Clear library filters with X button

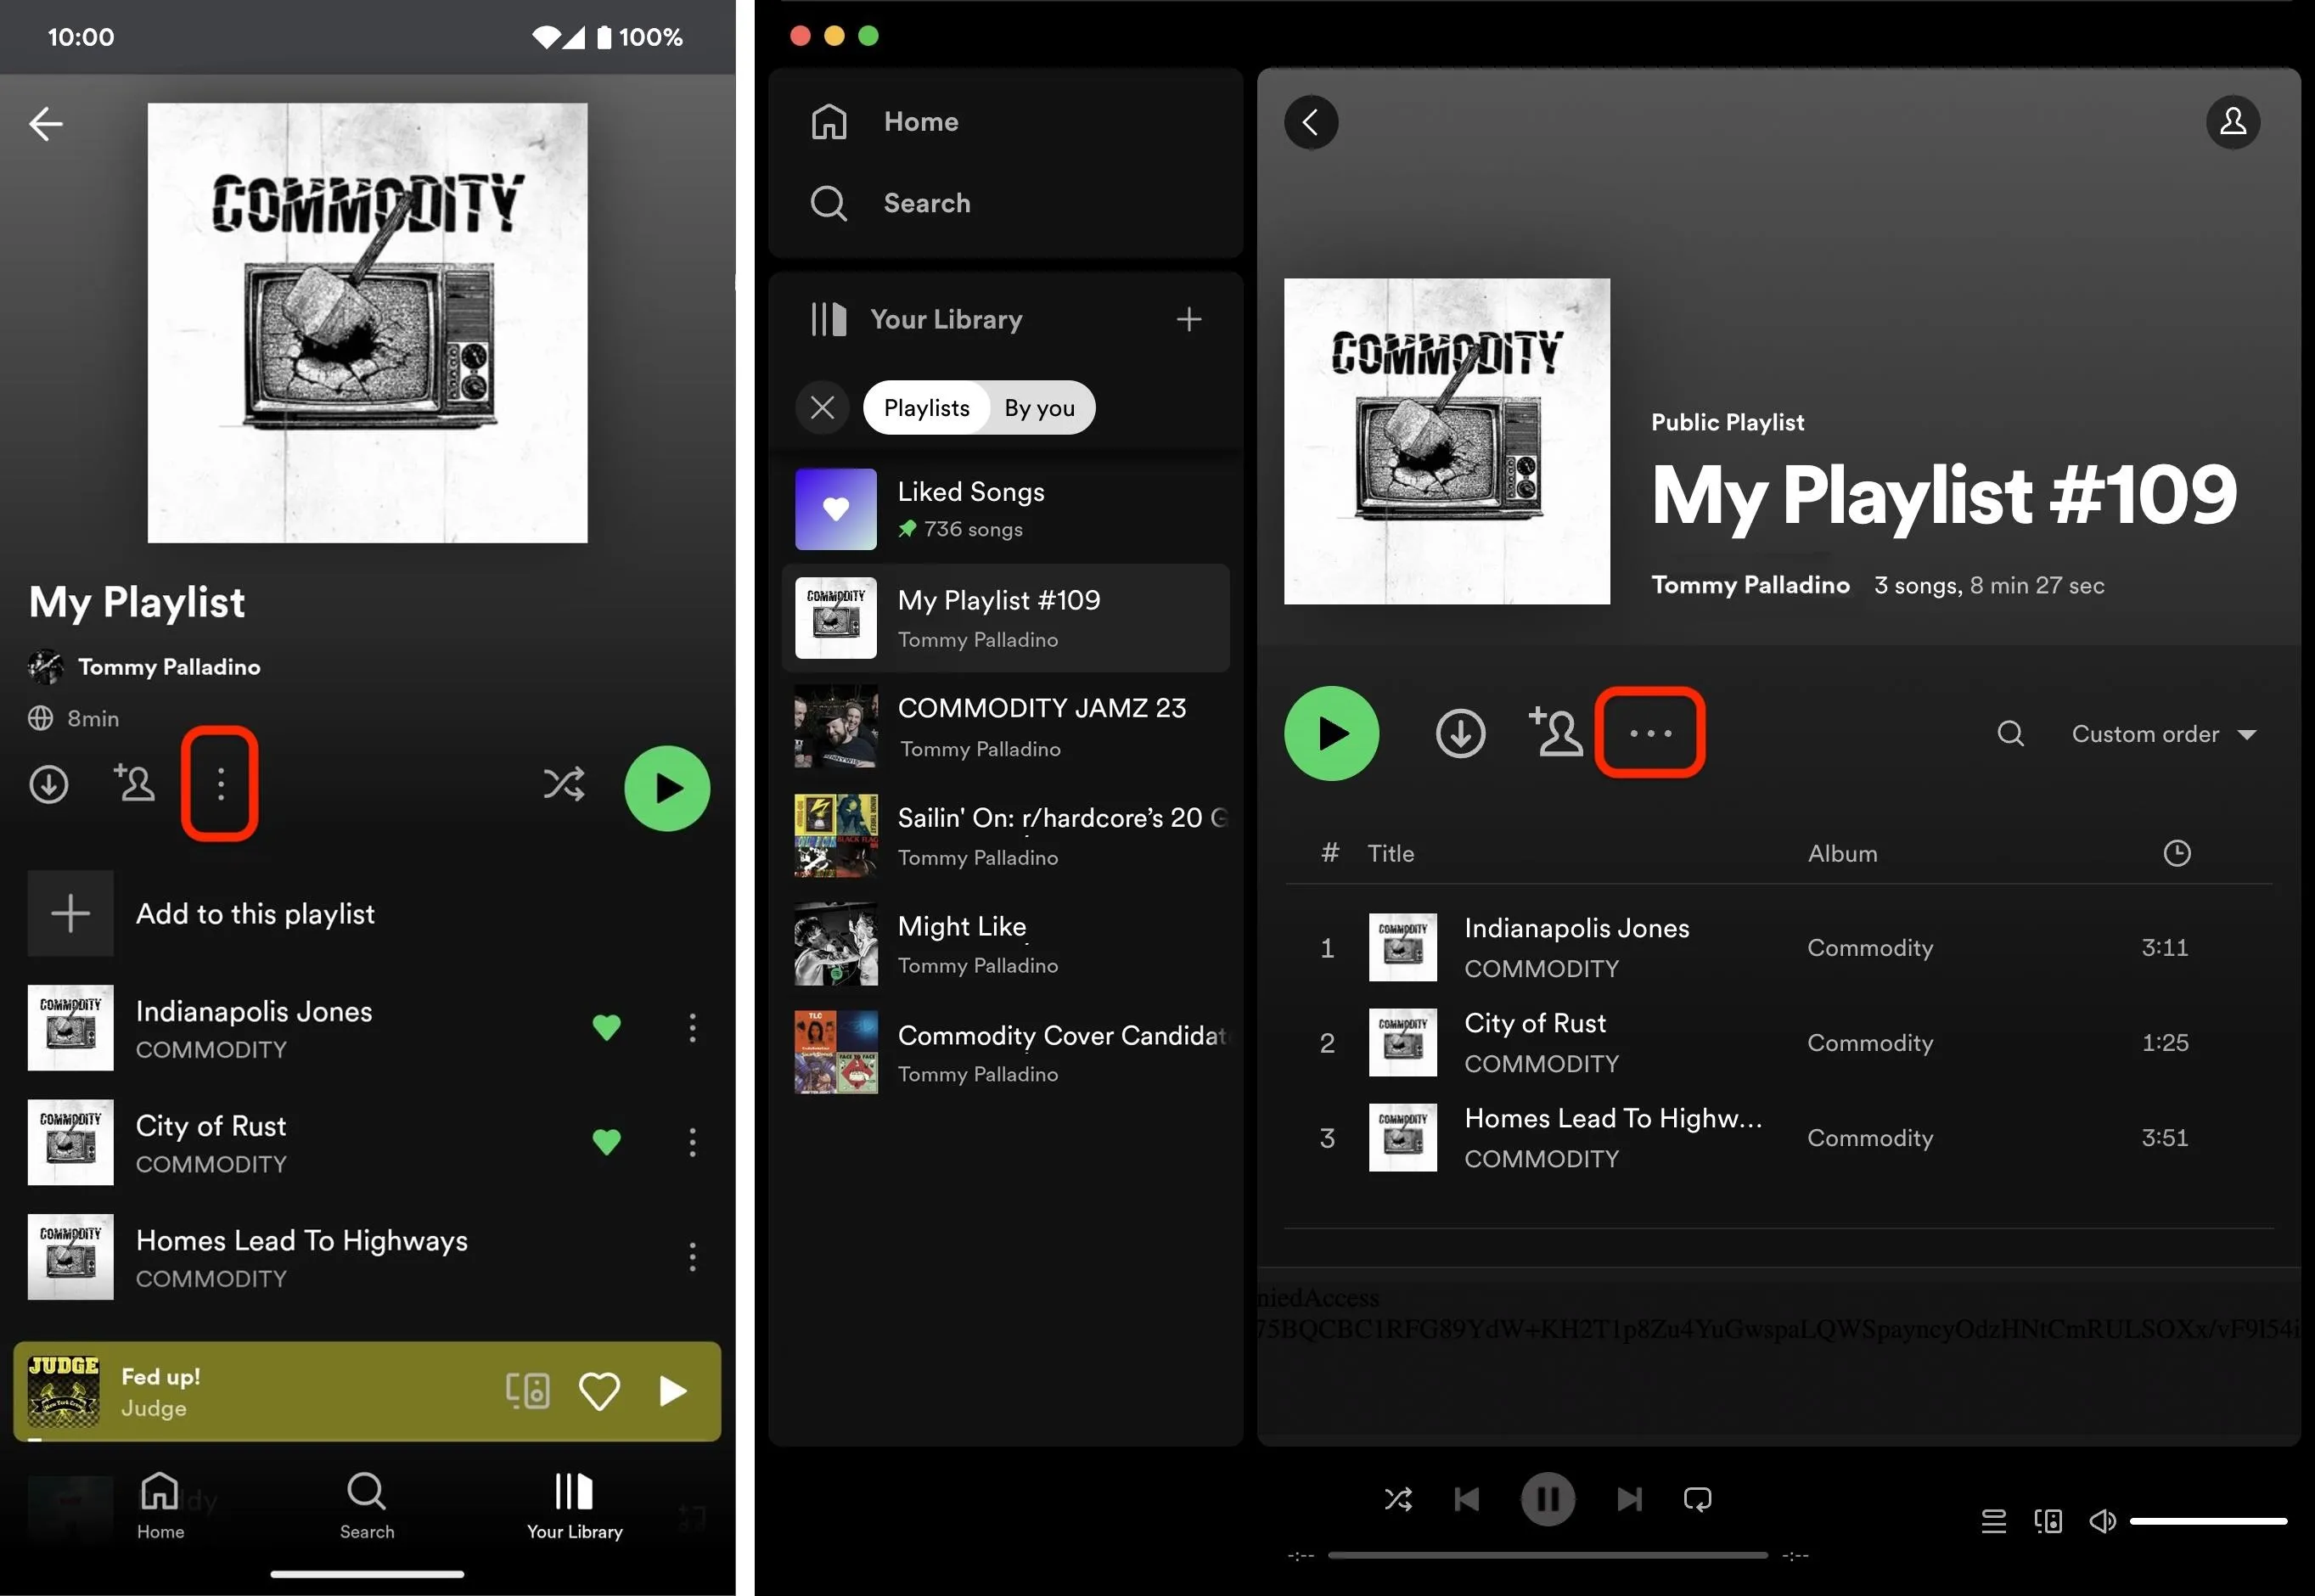(x=822, y=407)
